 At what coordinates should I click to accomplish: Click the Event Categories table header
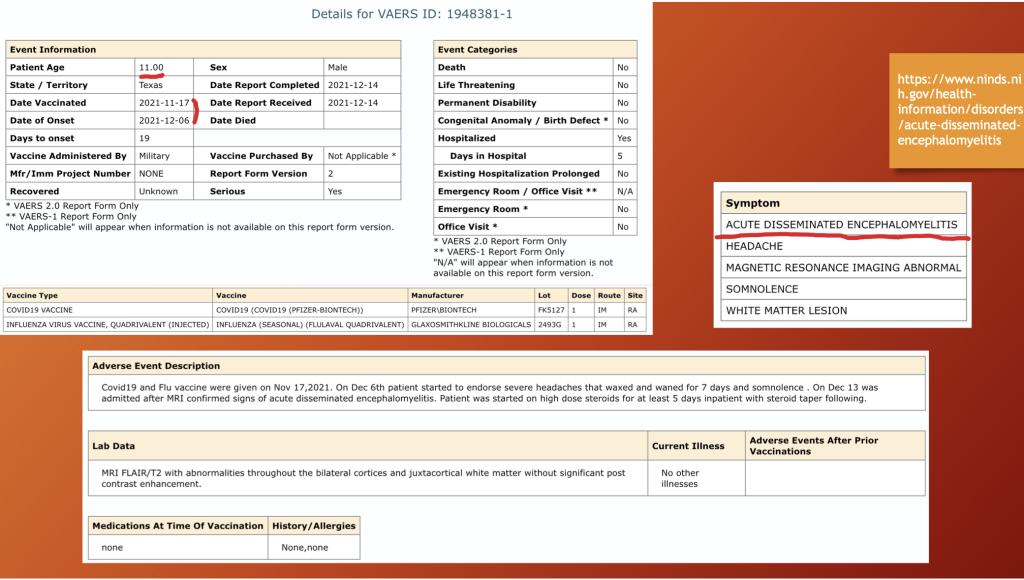477,49
